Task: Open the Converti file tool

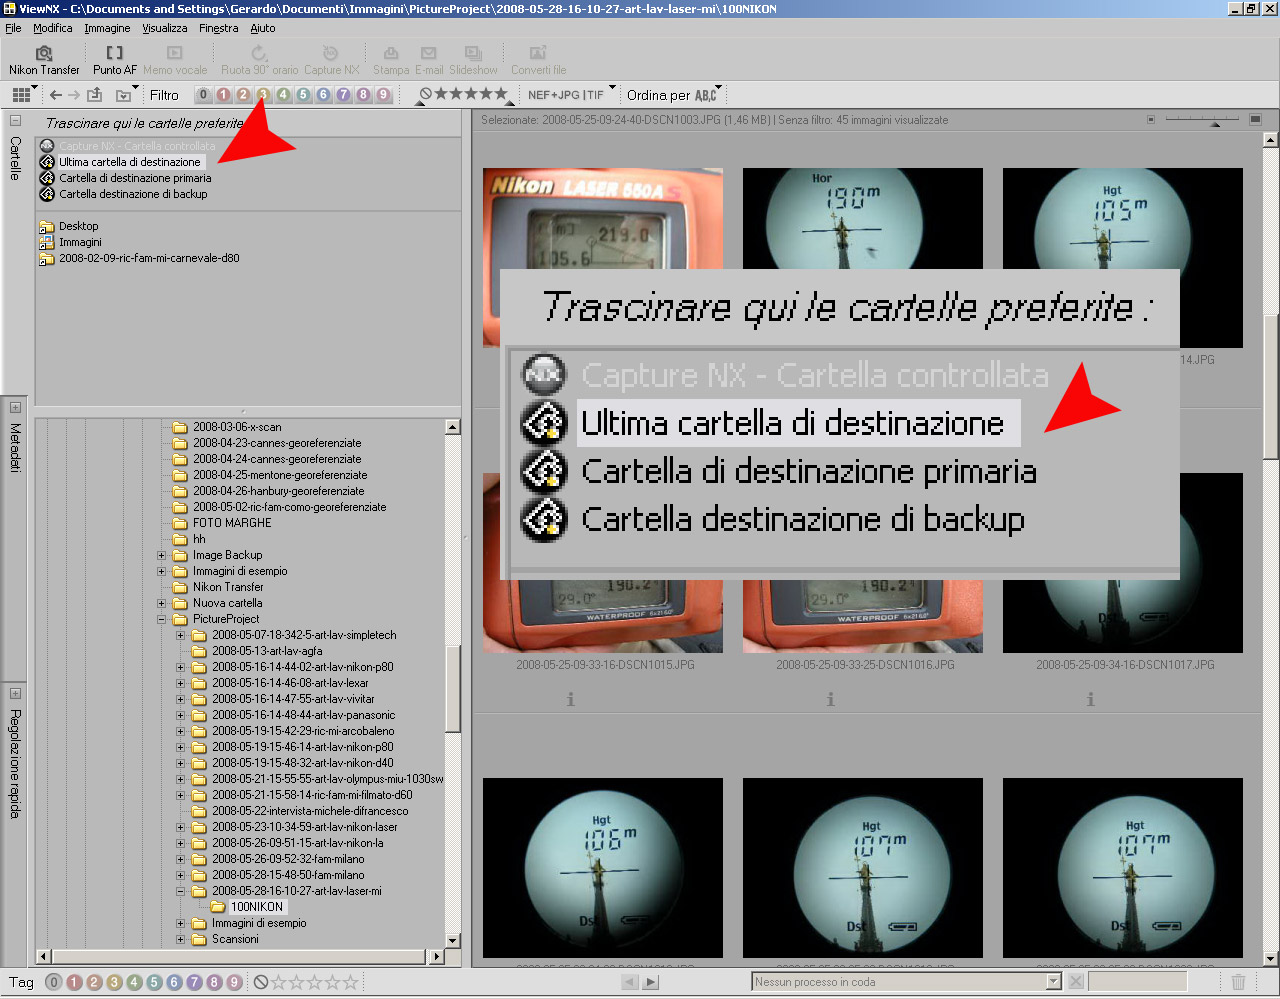Action: click(x=538, y=61)
